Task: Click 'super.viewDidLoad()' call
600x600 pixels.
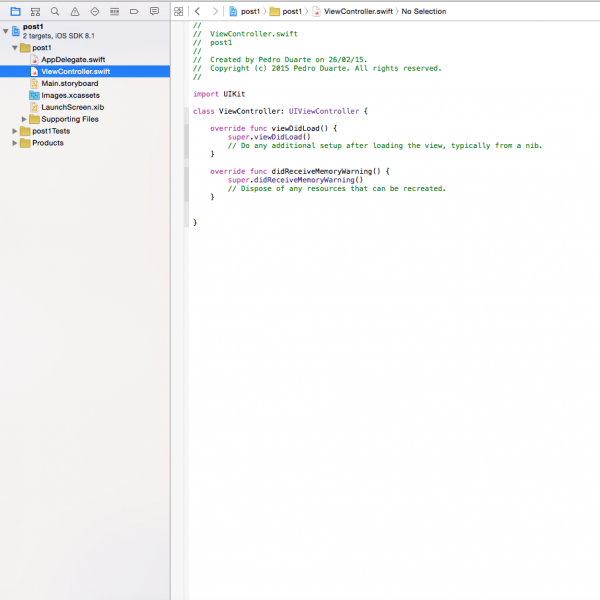Action: (x=269, y=137)
